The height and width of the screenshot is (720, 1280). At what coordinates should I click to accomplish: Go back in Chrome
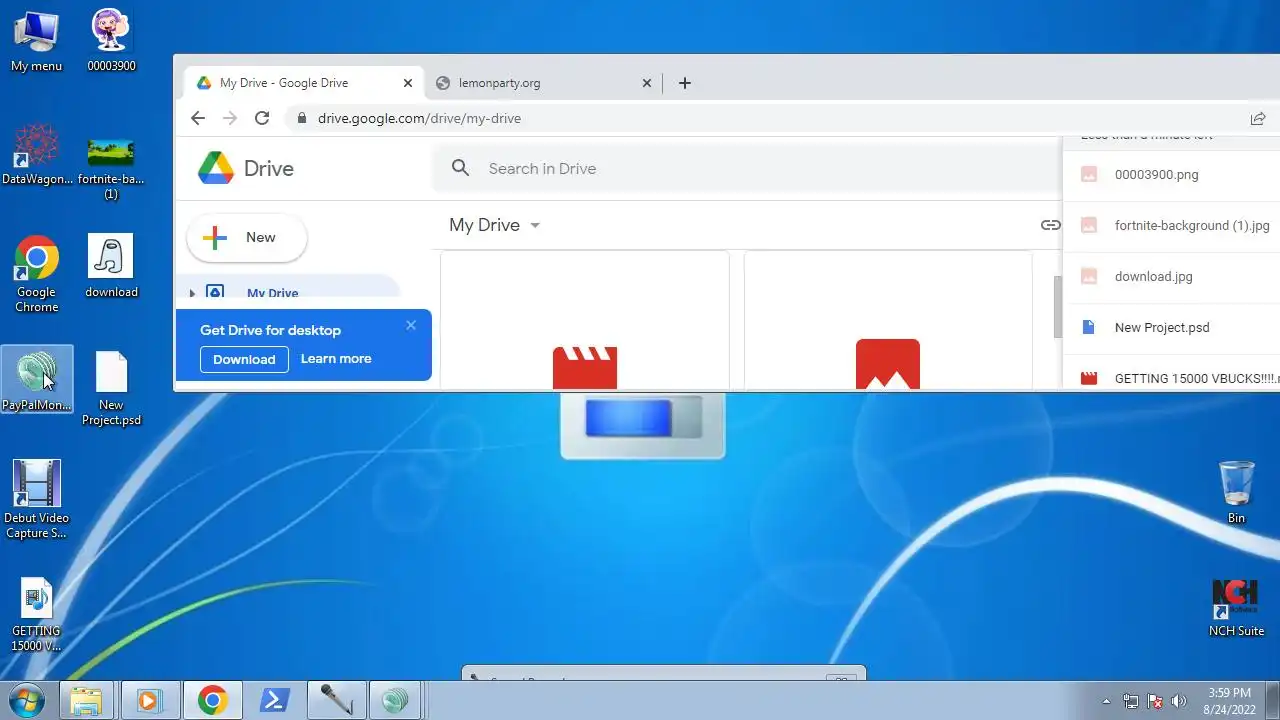pos(198,118)
